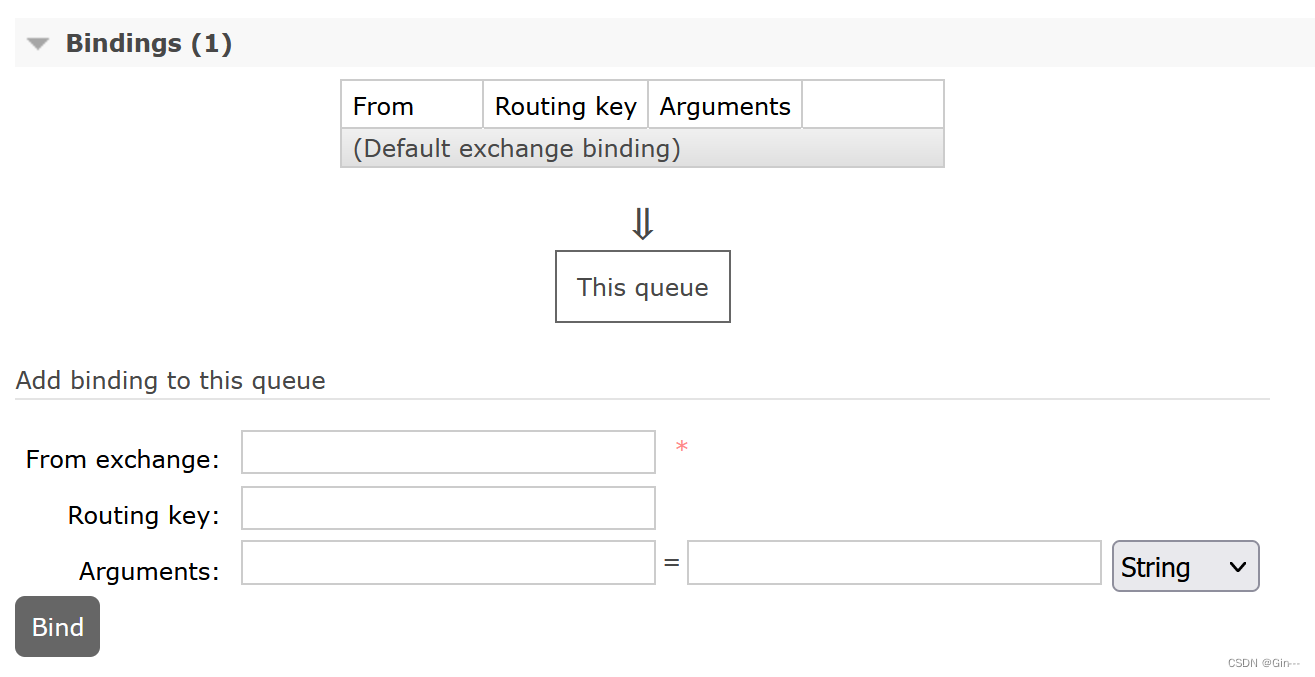Collapse the Bindings section triangle
This screenshot has width=1315, height=677.
click(38, 44)
